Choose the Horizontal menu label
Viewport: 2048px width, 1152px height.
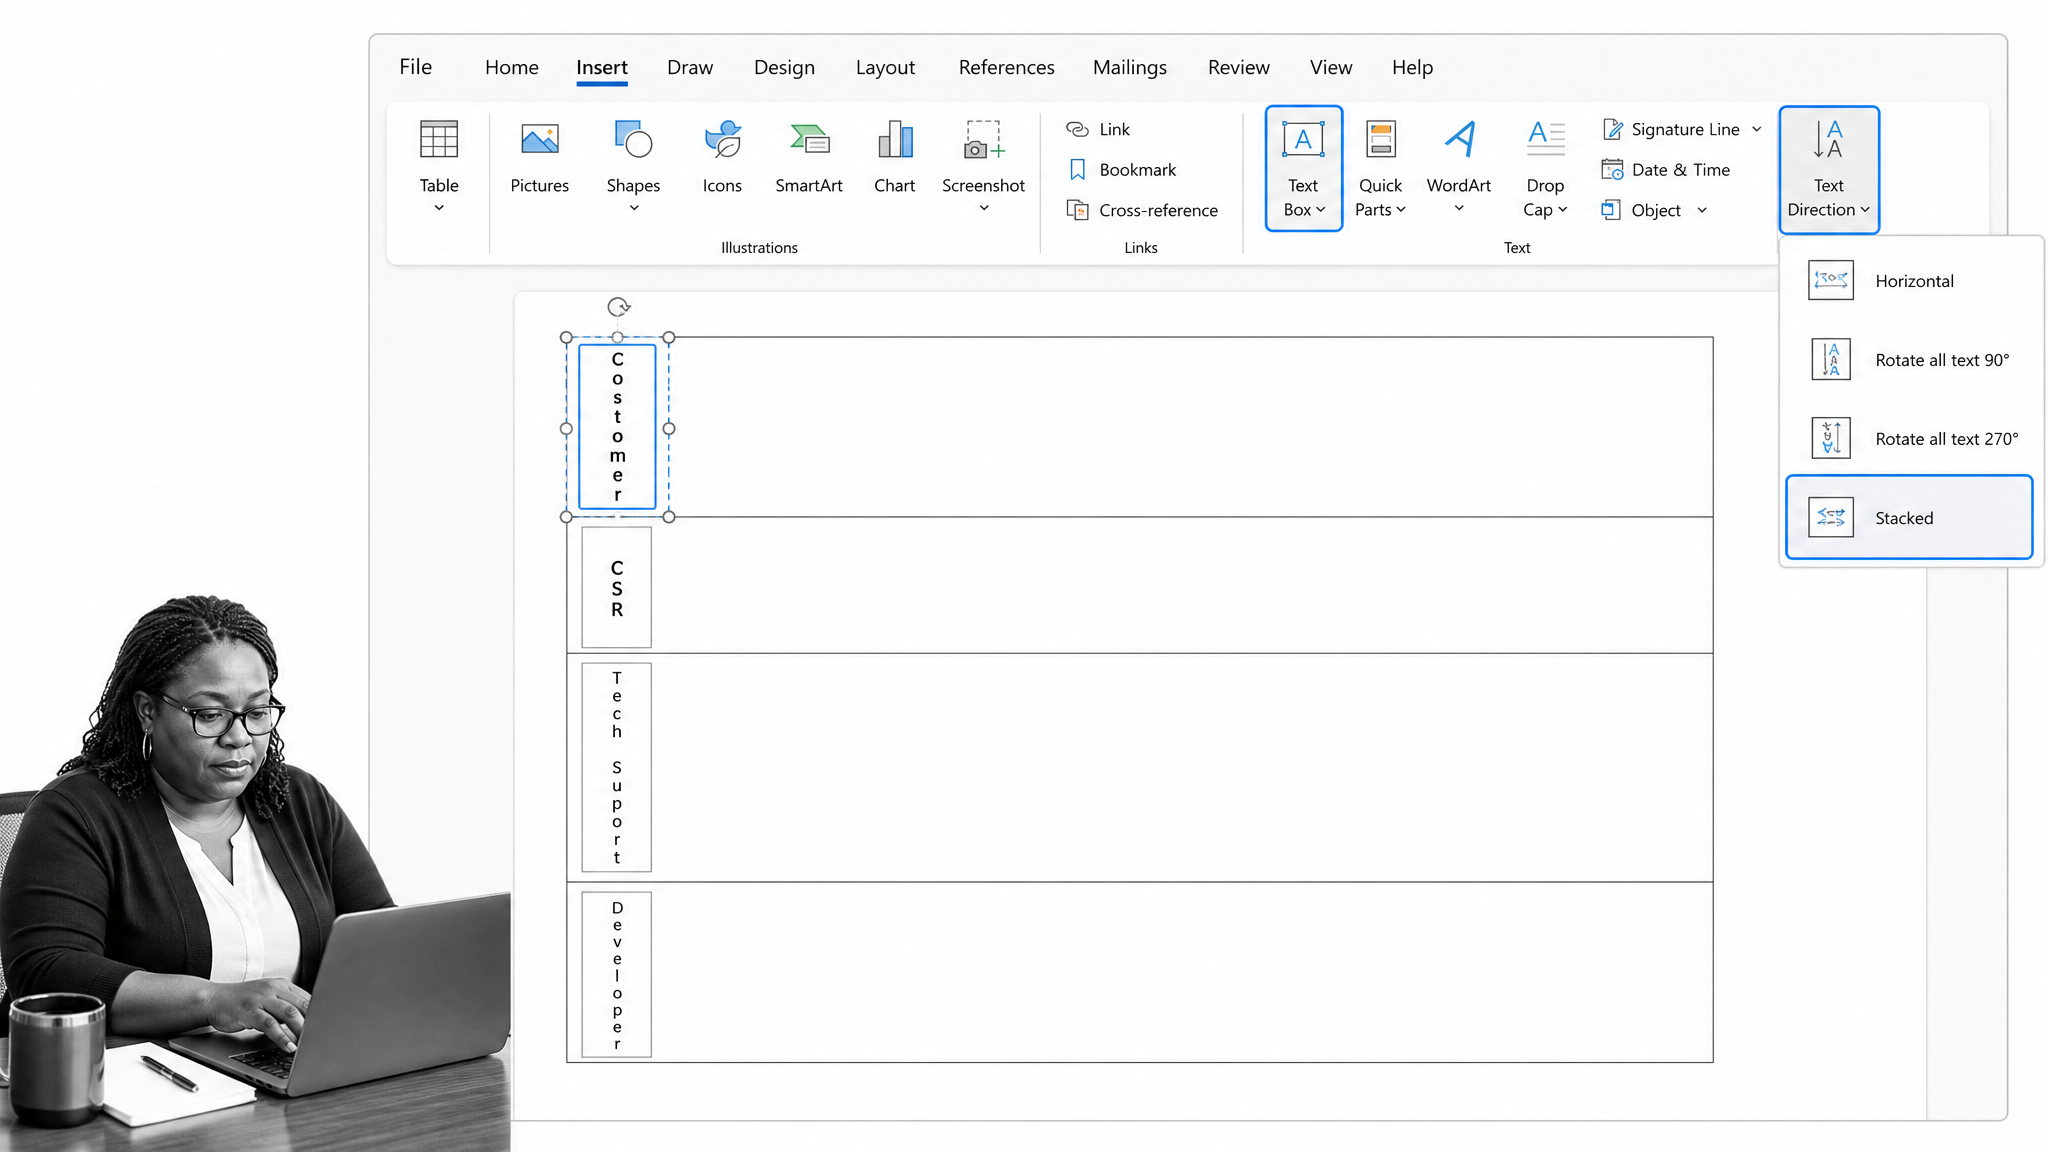coord(1914,281)
